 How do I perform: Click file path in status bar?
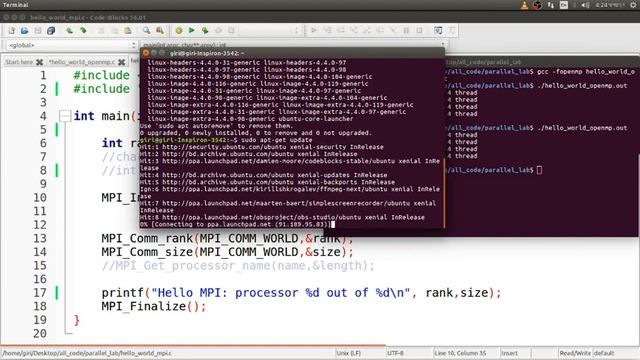[87, 353]
